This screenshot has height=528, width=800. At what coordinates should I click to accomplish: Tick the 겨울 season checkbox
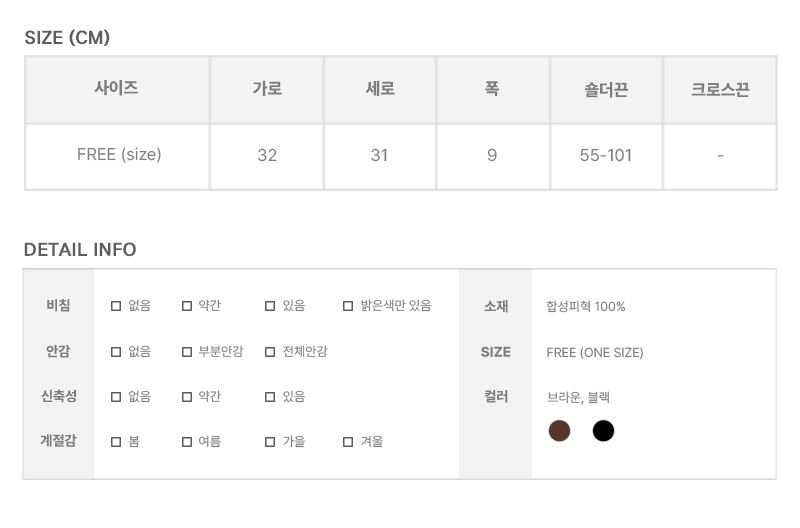(348, 442)
